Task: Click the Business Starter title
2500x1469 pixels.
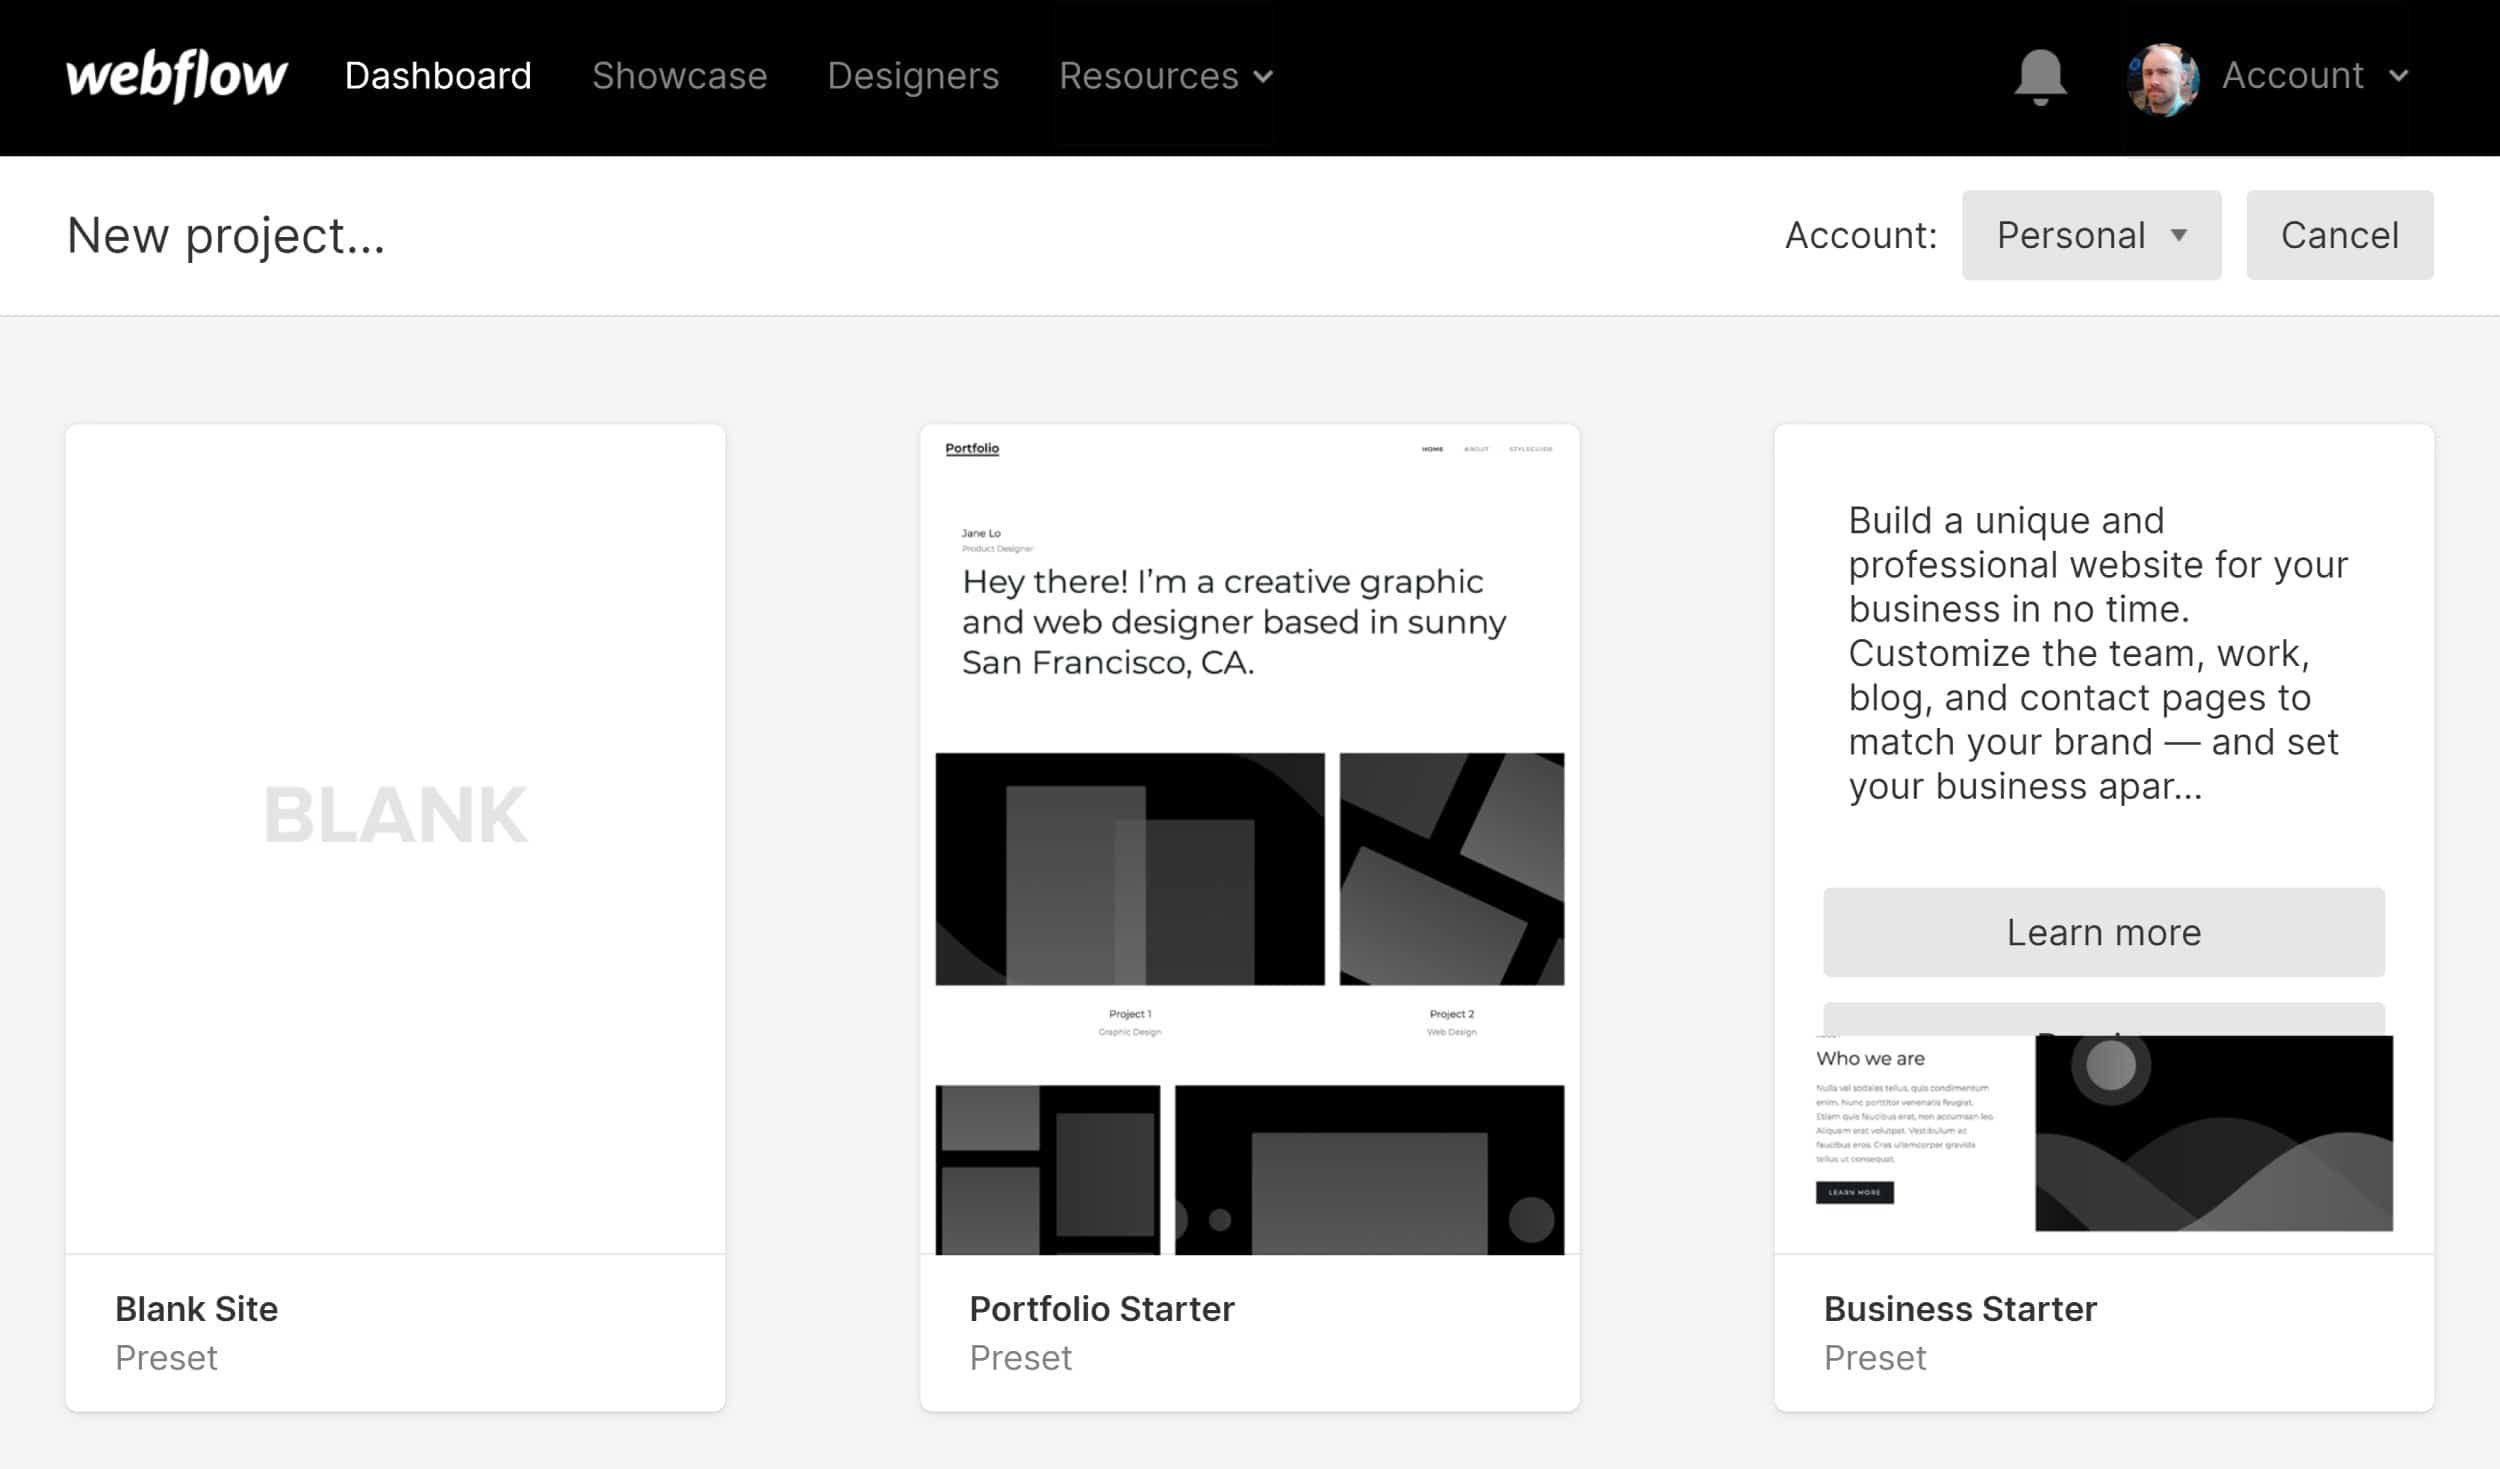Action: (x=1959, y=1308)
